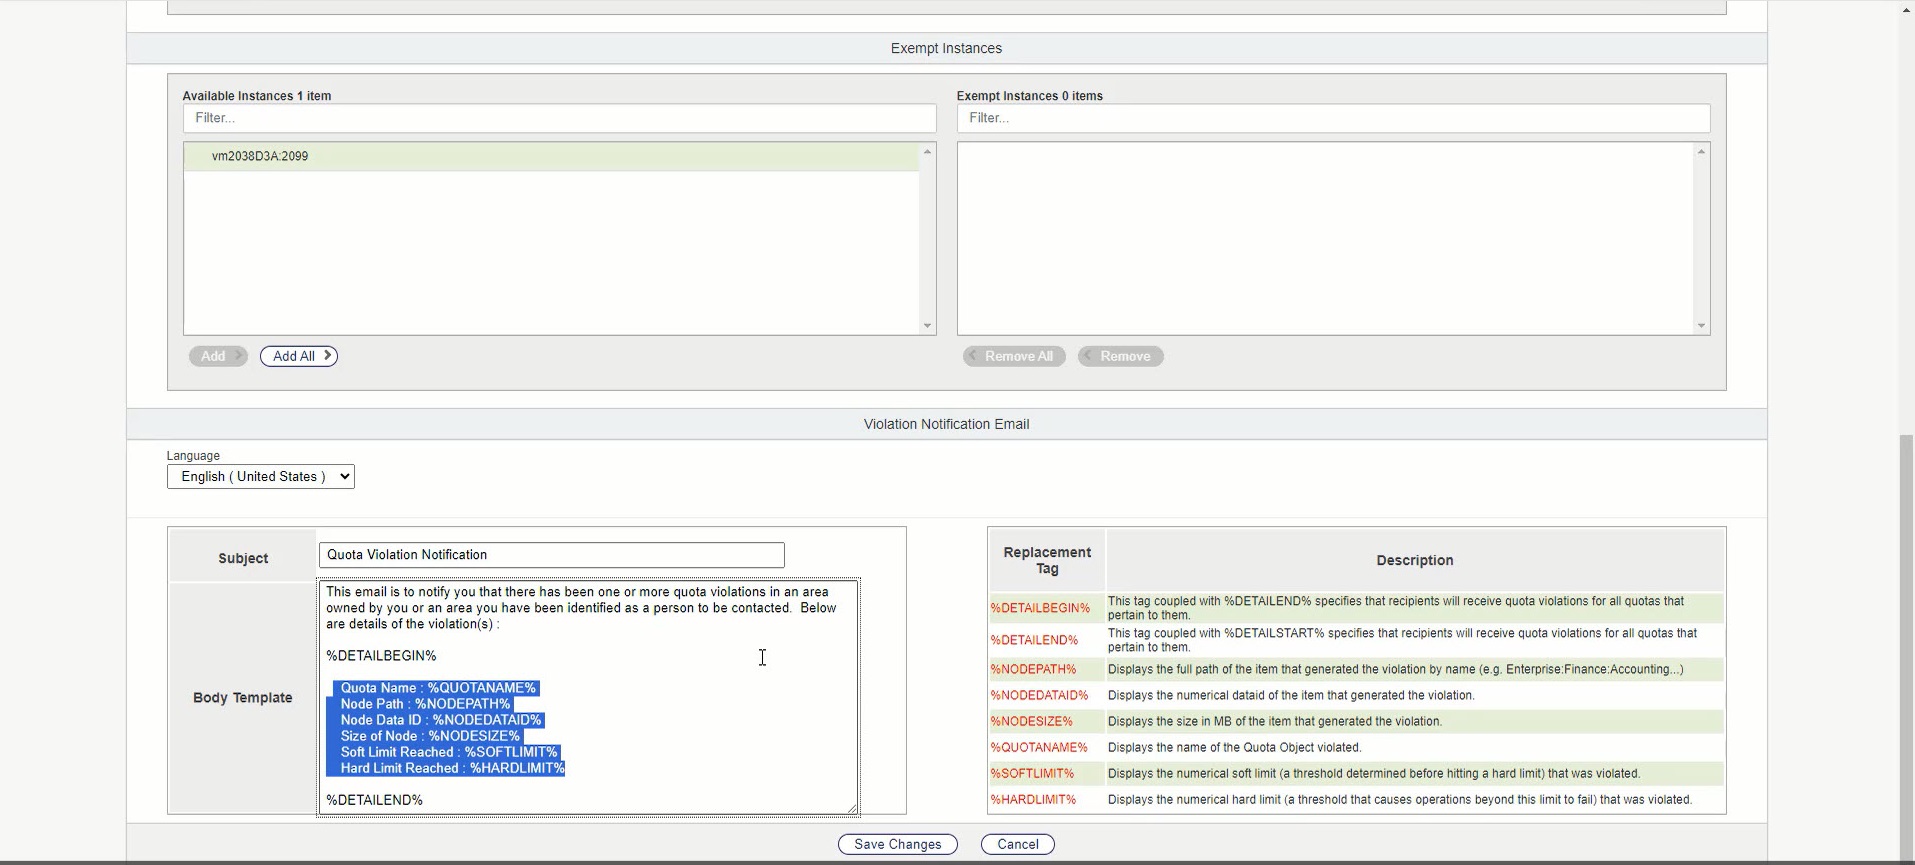Focus the Available Instances filter field

click(x=559, y=118)
